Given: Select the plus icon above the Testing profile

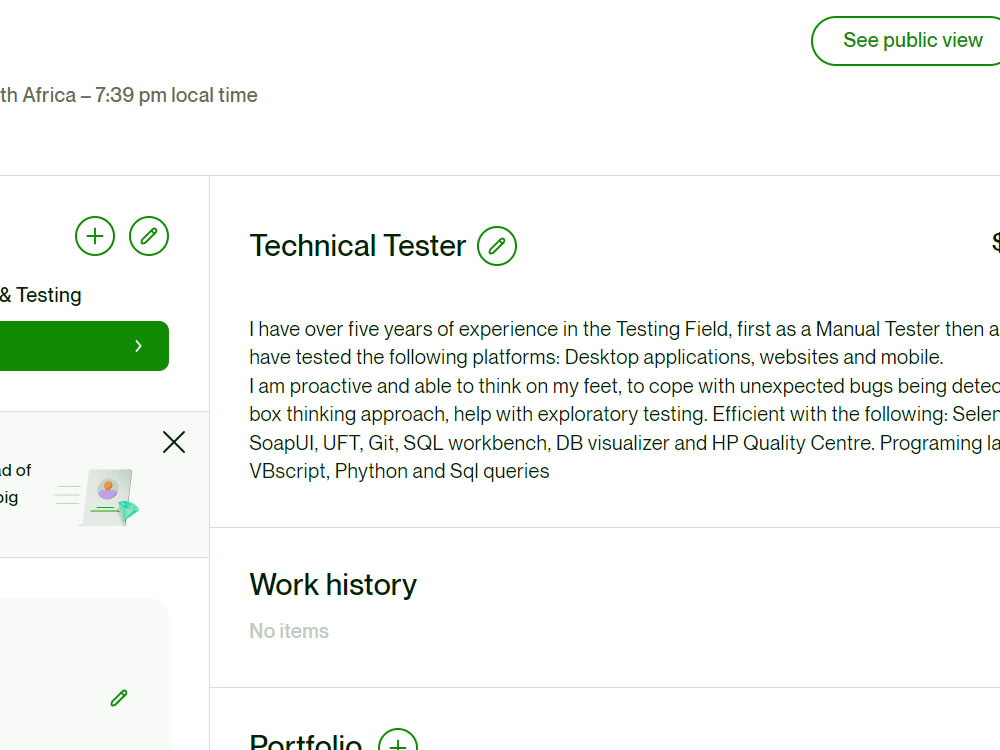Looking at the screenshot, I should coord(94,236).
